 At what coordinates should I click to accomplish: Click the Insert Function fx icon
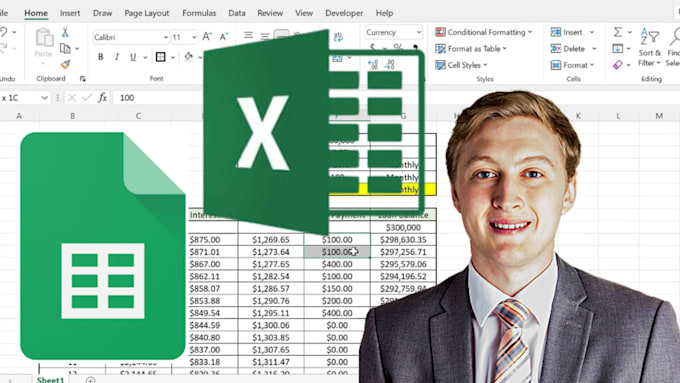(102, 98)
